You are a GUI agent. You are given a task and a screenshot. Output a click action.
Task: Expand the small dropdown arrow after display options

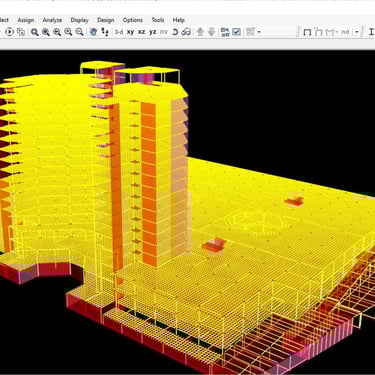[x=259, y=32]
